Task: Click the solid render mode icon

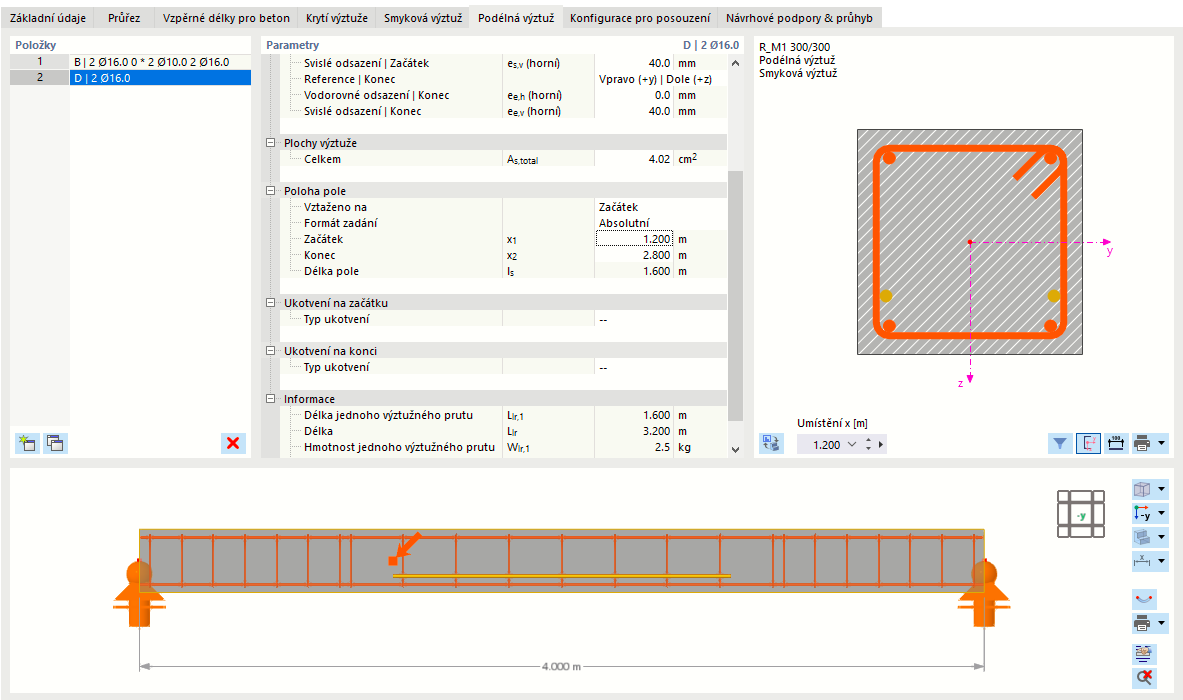Action: [x=1142, y=537]
